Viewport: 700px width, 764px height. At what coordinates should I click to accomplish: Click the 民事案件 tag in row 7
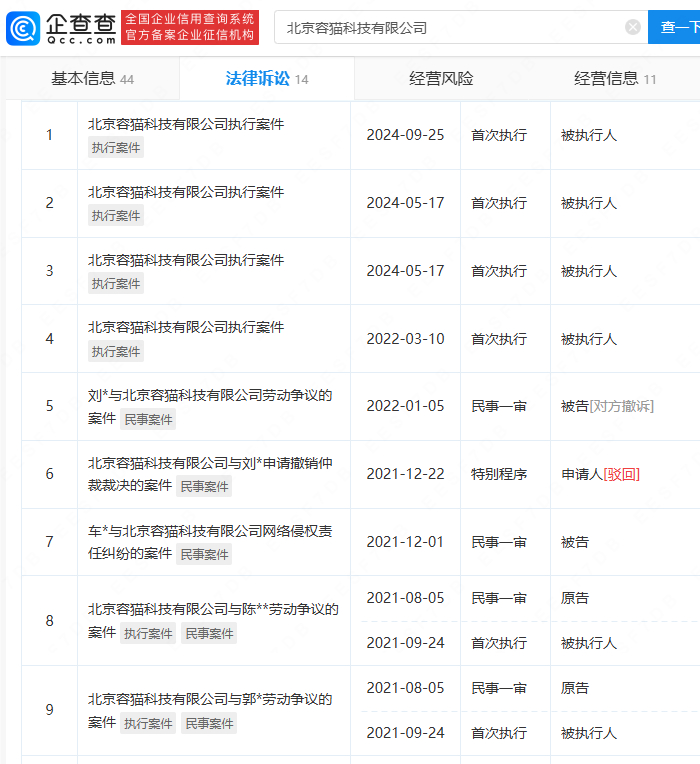pyautogui.click(x=204, y=554)
